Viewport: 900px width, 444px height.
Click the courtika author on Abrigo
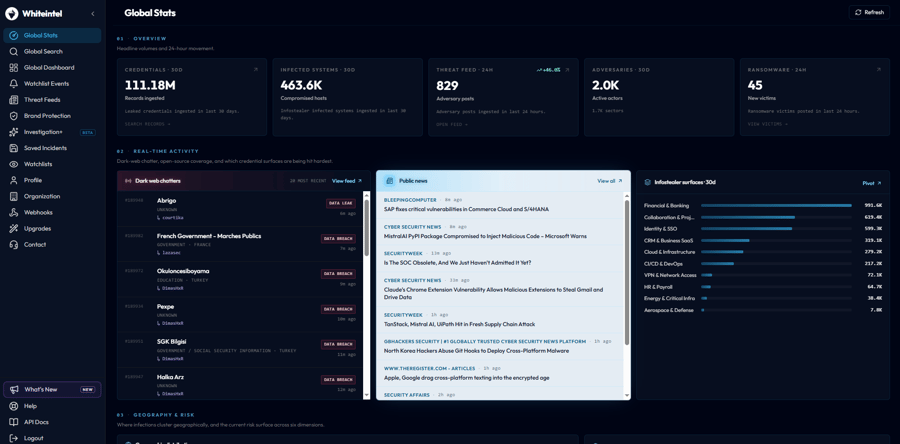(x=172, y=218)
